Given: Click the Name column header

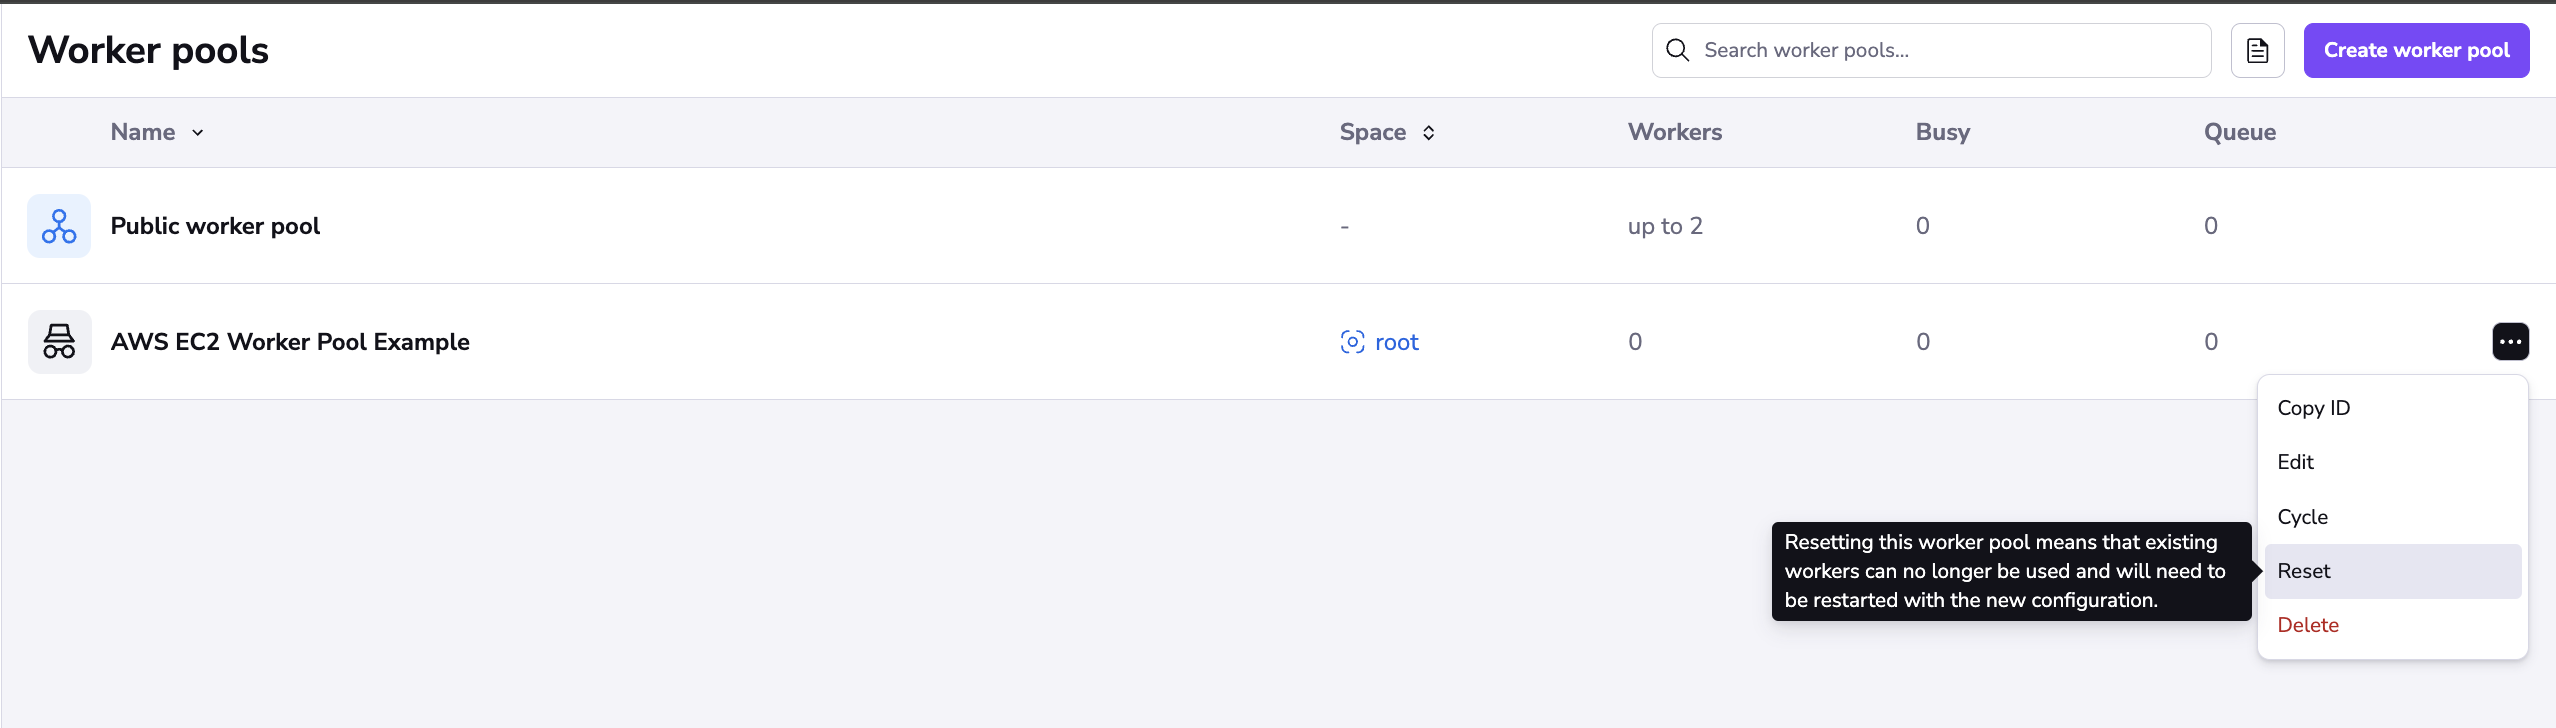Looking at the screenshot, I should tap(143, 132).
